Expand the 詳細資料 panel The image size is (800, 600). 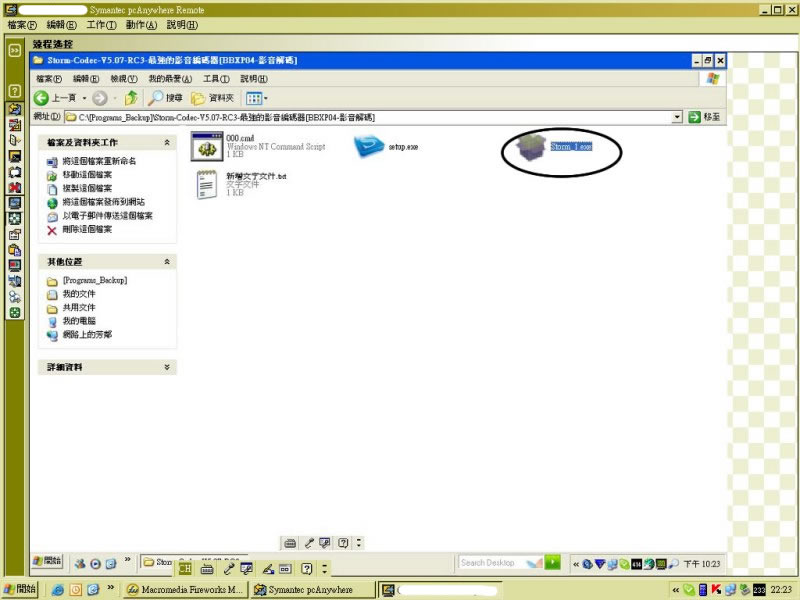167,367
